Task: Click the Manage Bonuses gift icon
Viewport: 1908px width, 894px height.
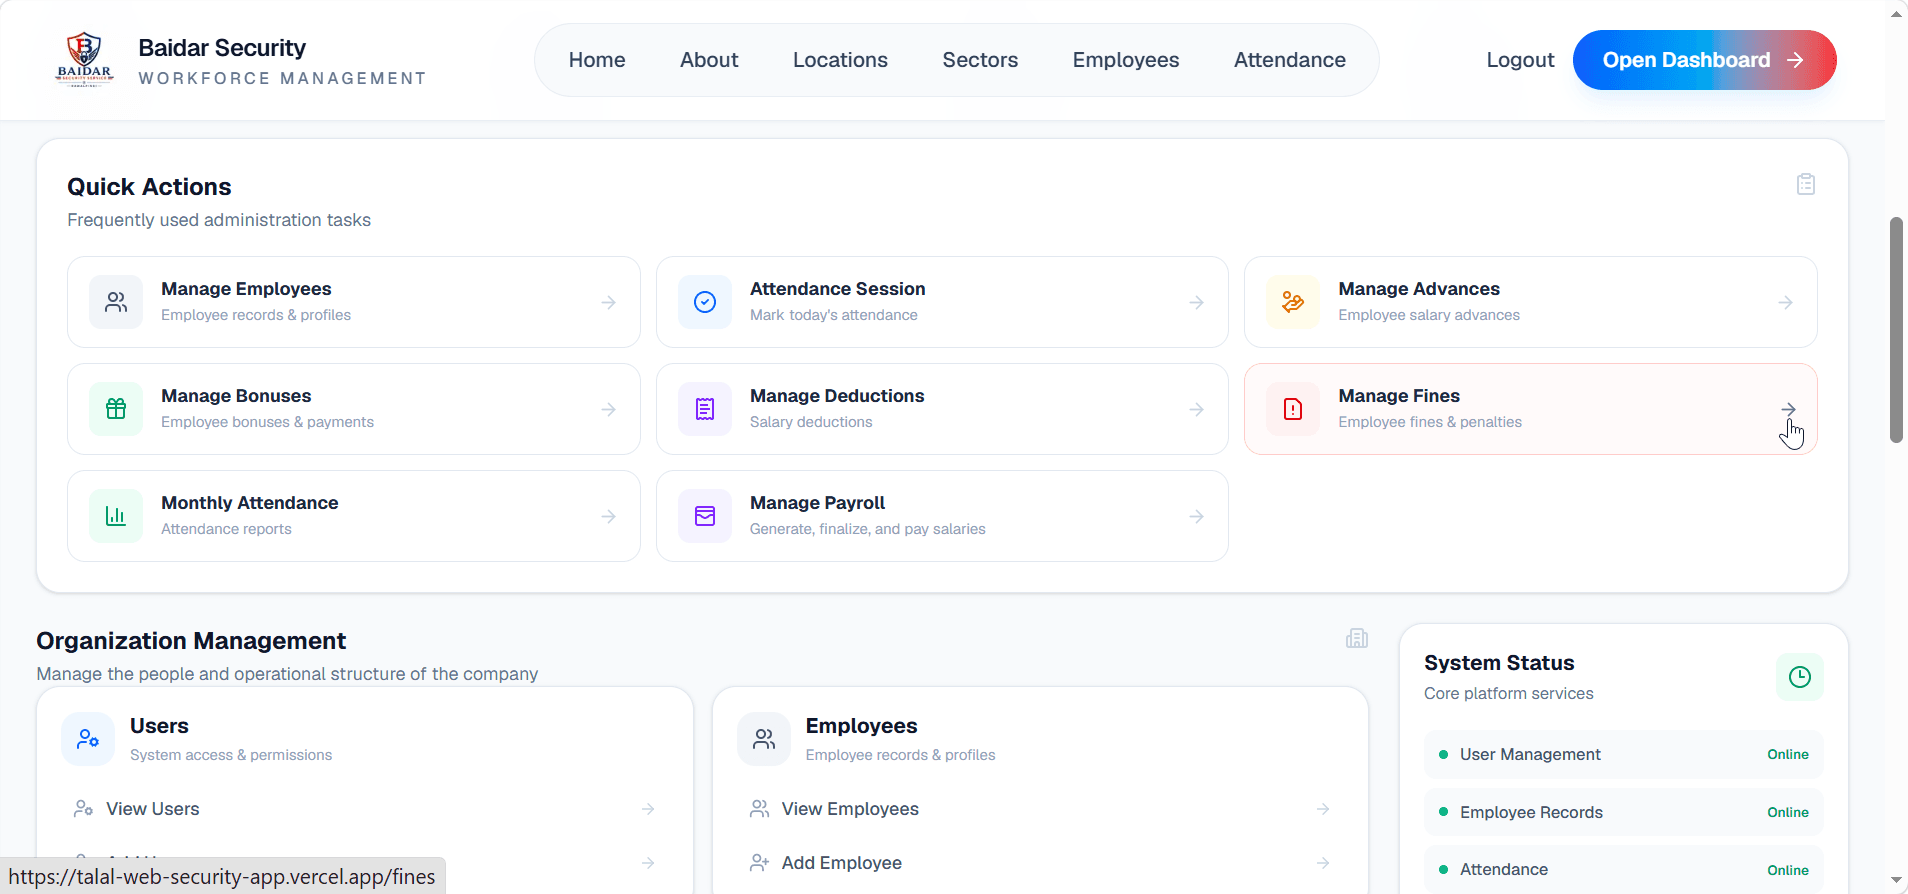Action: [116, 409]
